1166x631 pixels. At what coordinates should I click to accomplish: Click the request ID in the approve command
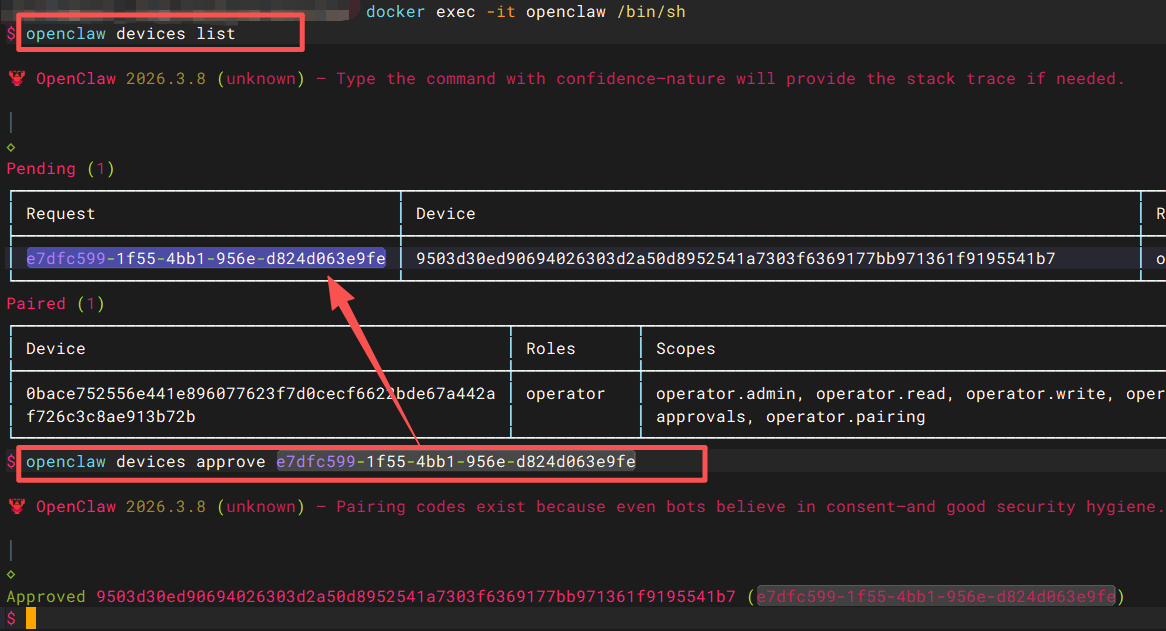(456, 462)
